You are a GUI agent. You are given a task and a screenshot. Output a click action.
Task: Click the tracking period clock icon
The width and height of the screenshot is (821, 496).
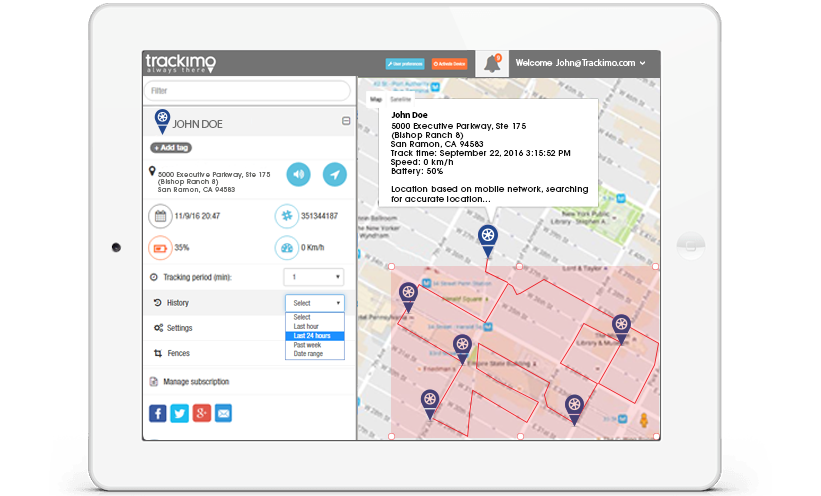click(153, 277)
